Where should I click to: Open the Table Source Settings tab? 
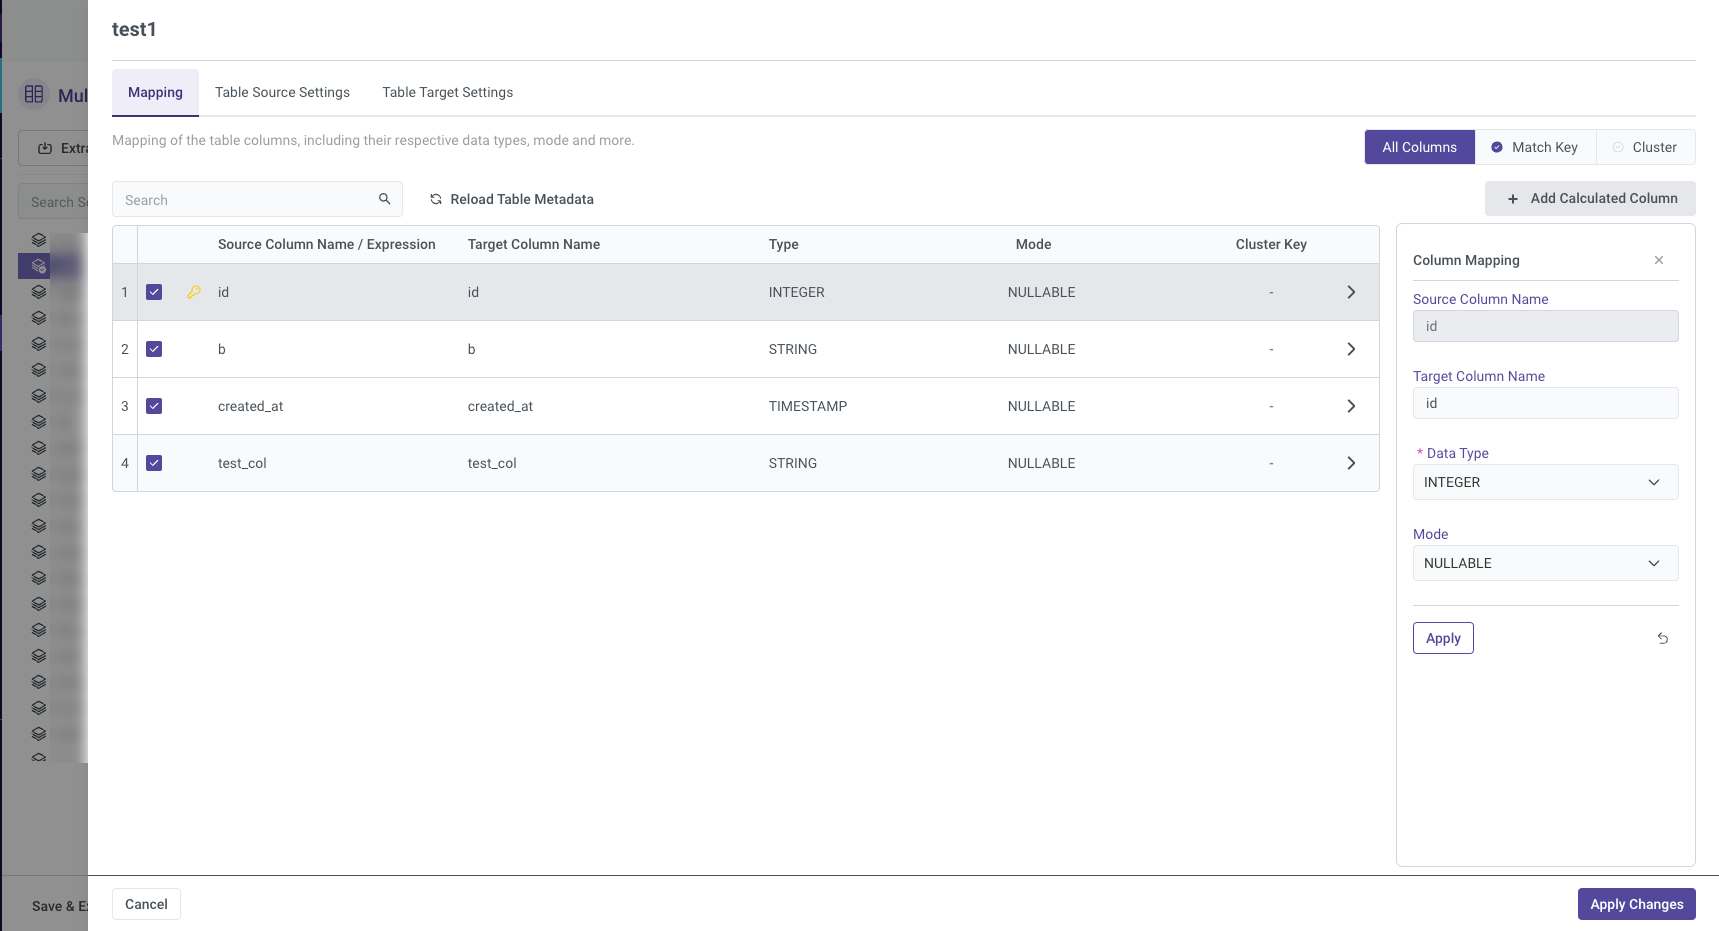(x=282, y=92)
